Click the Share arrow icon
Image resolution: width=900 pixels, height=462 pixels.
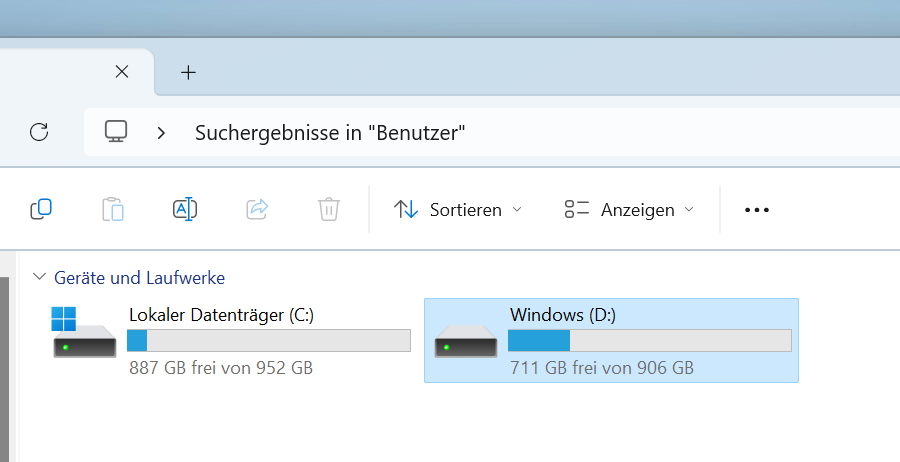click(257, 209)
